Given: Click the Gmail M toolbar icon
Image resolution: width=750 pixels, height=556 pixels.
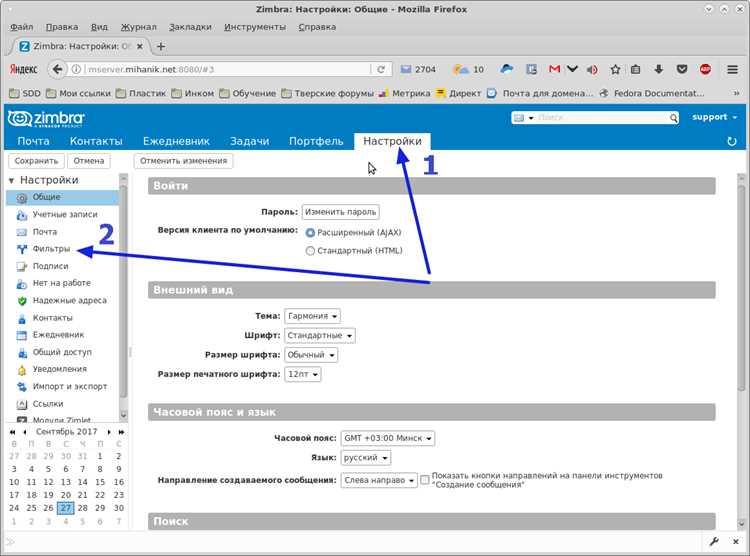Looking at the screenshot, I should pyautogui.click(x=554, y=69).
